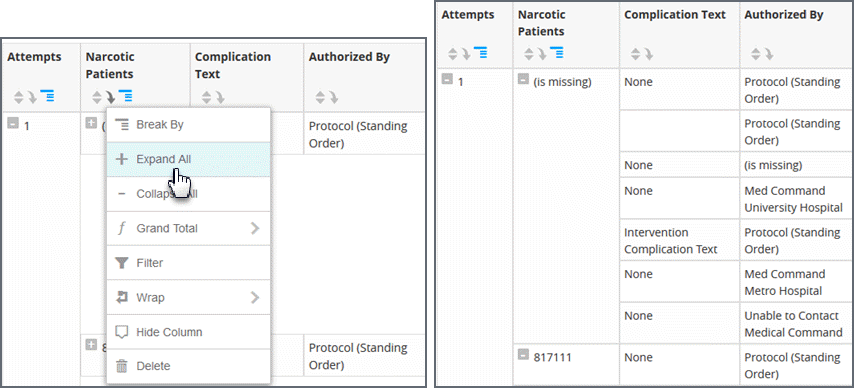
Task: Click sort icon under left Complication Text header
Action: (212, 98)
